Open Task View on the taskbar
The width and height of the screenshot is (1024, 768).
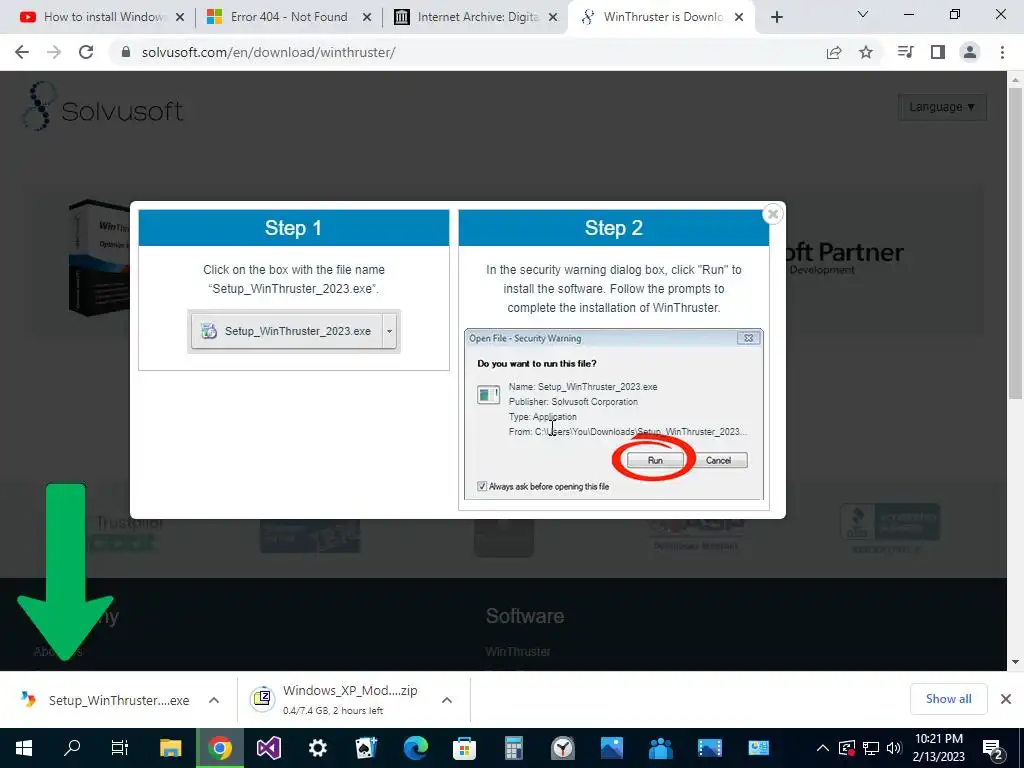point(120,748)
